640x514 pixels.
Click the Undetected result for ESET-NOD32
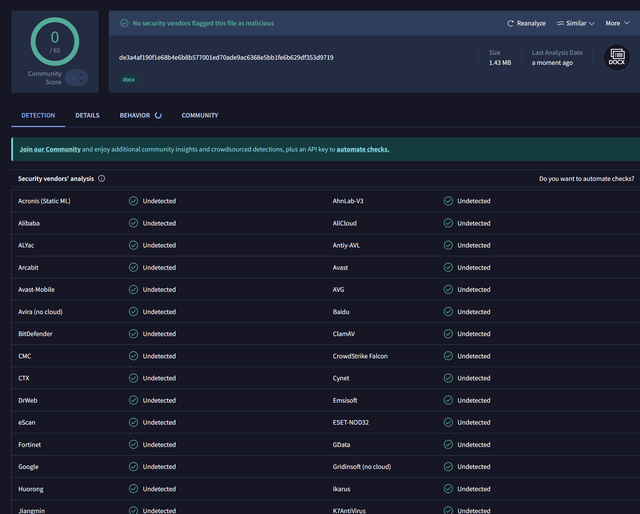pyautogui.click(x=474, y=422)
